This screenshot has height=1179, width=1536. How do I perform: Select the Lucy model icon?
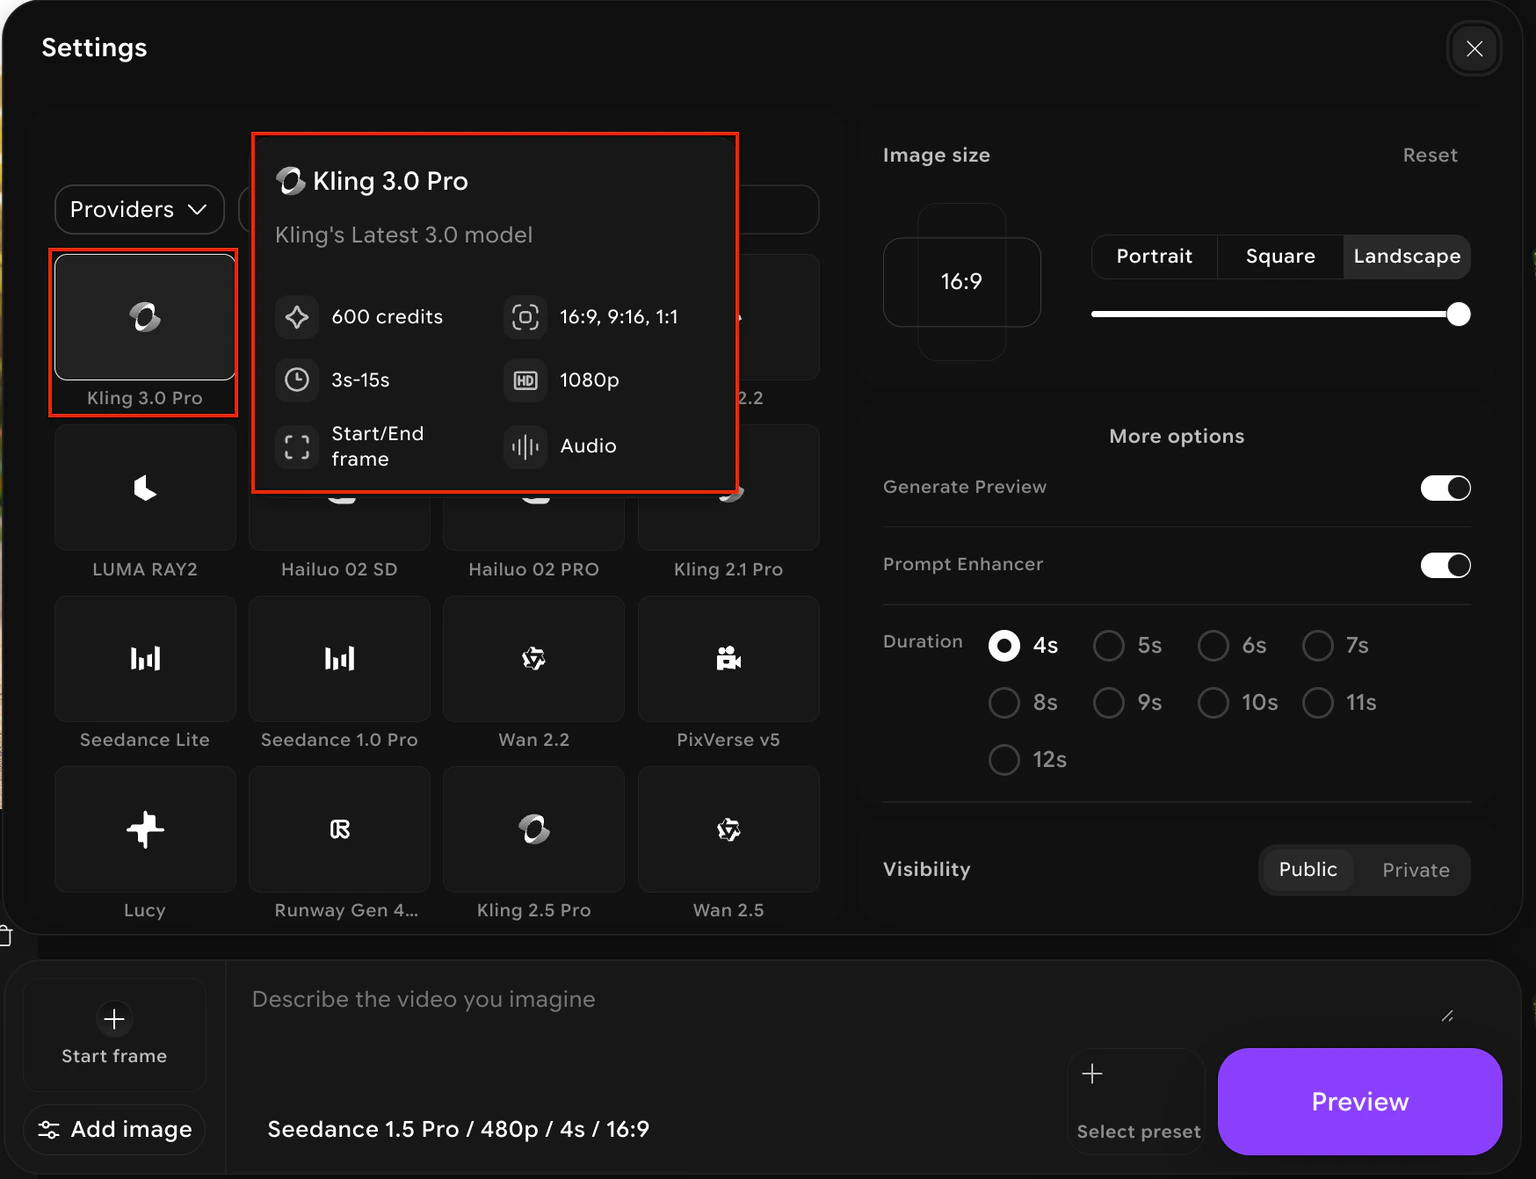pyautogui.click(x=145, y=829)
